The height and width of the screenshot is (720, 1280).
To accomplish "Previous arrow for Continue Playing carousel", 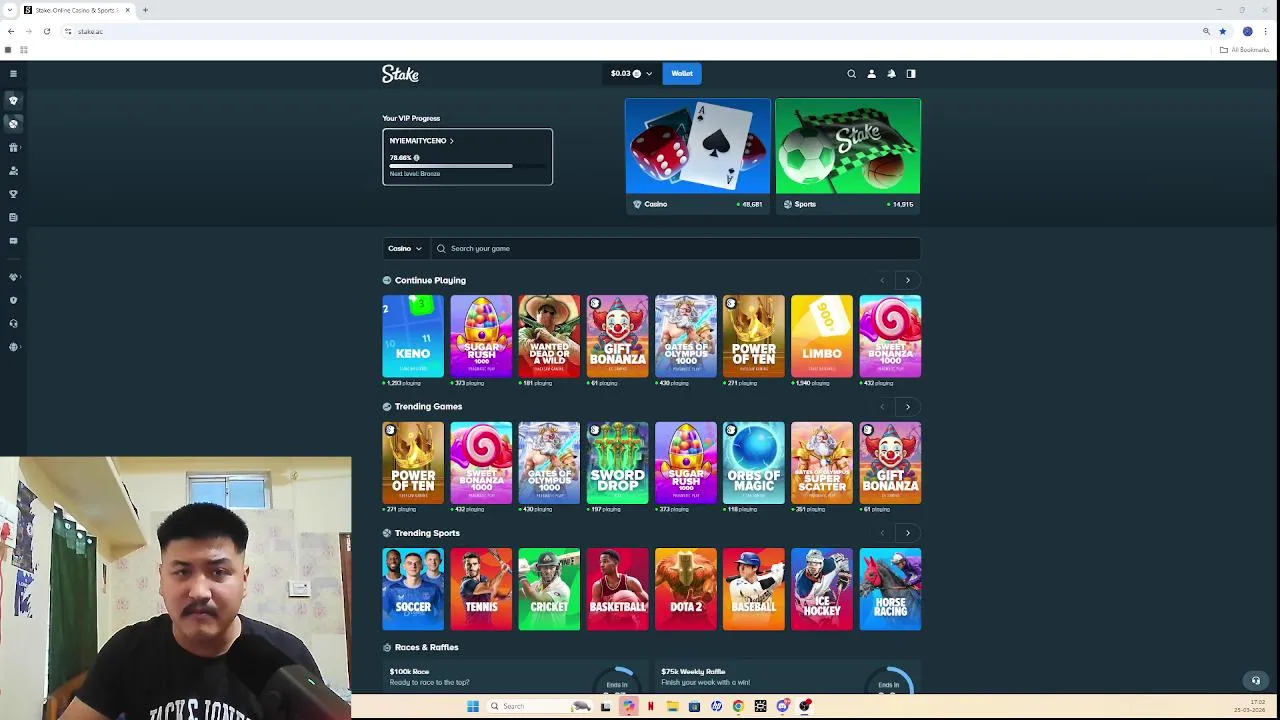I will click(x=882, y=280).
